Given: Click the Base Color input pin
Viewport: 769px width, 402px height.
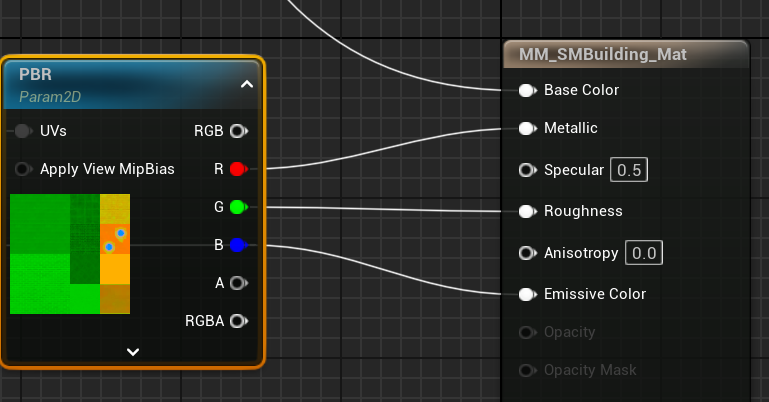Looking at the screenshot, I should pos(528,90).
